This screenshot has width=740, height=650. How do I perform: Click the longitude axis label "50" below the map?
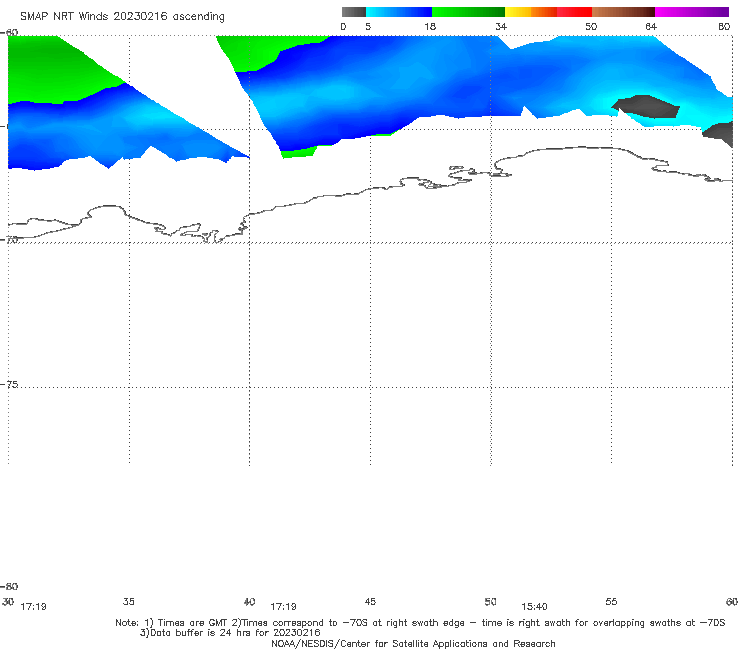click(x=490, y=601)
